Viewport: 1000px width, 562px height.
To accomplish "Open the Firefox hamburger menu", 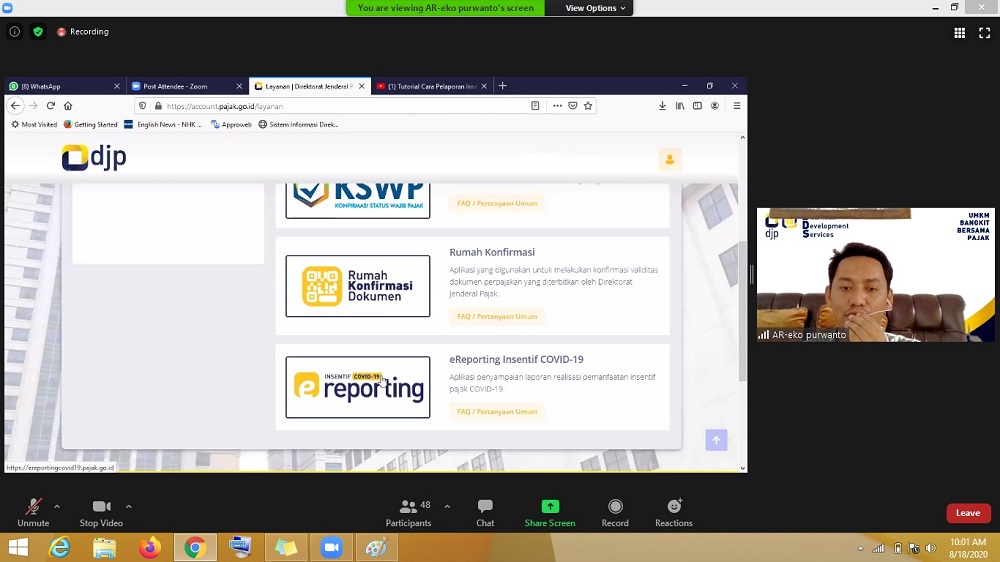I will [x=737, y=106].
